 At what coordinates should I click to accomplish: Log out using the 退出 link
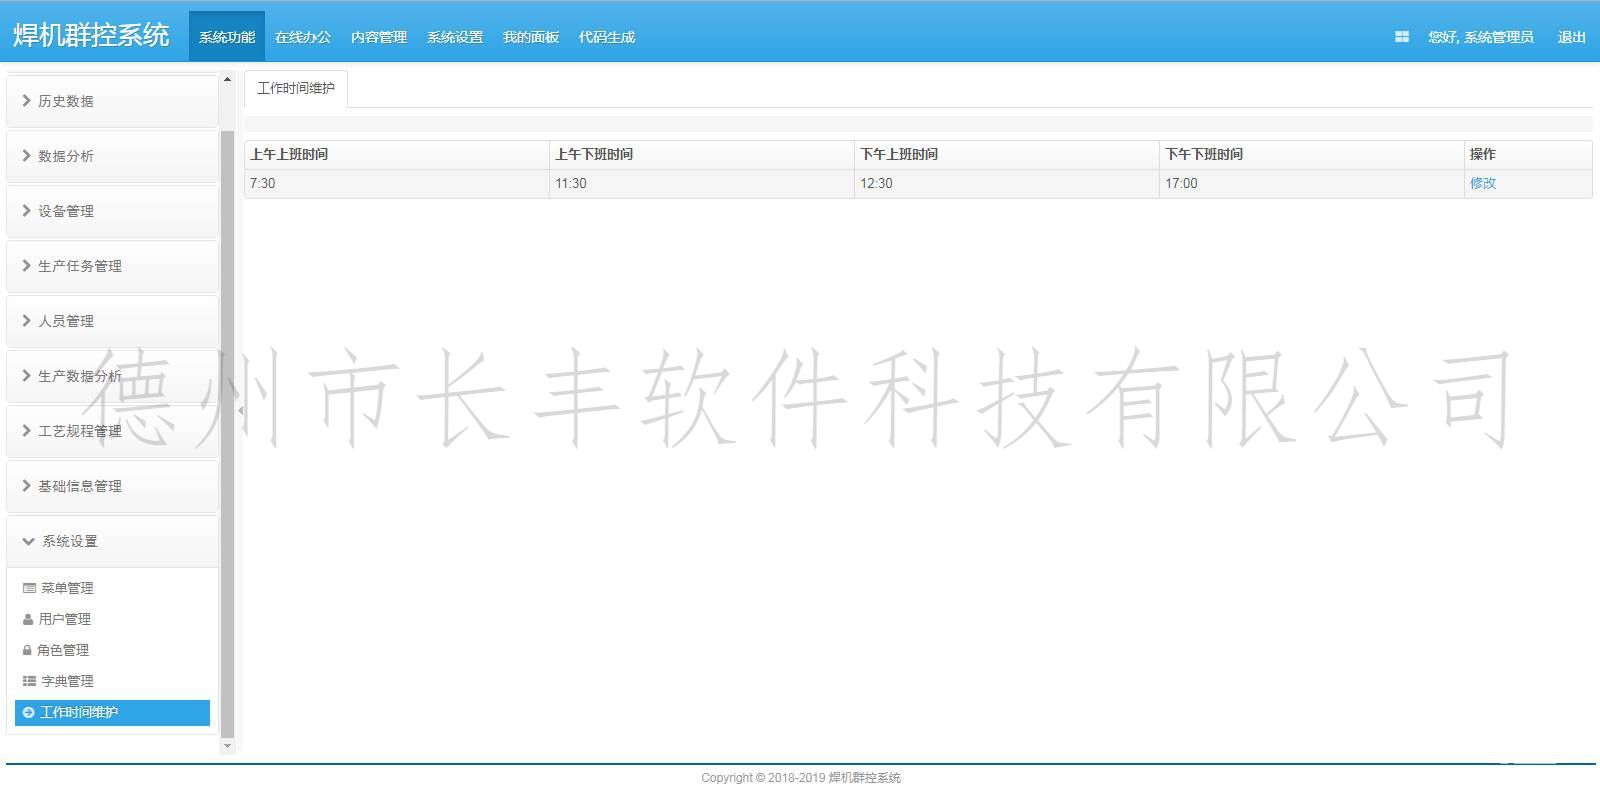[x=1571, y=37]
